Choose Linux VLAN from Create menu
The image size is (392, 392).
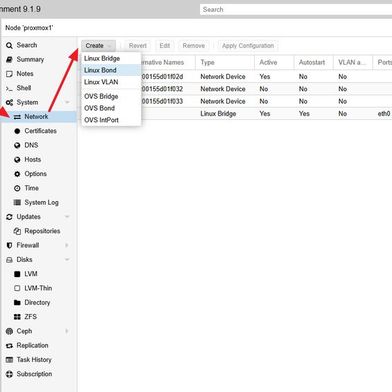(111, 82)
